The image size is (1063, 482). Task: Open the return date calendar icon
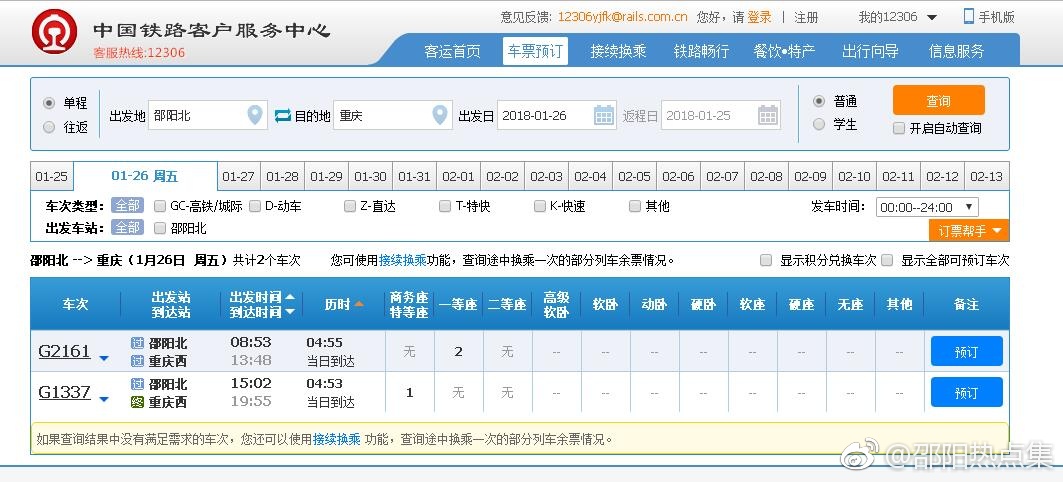pyautogui.click(x=767, y=115)
